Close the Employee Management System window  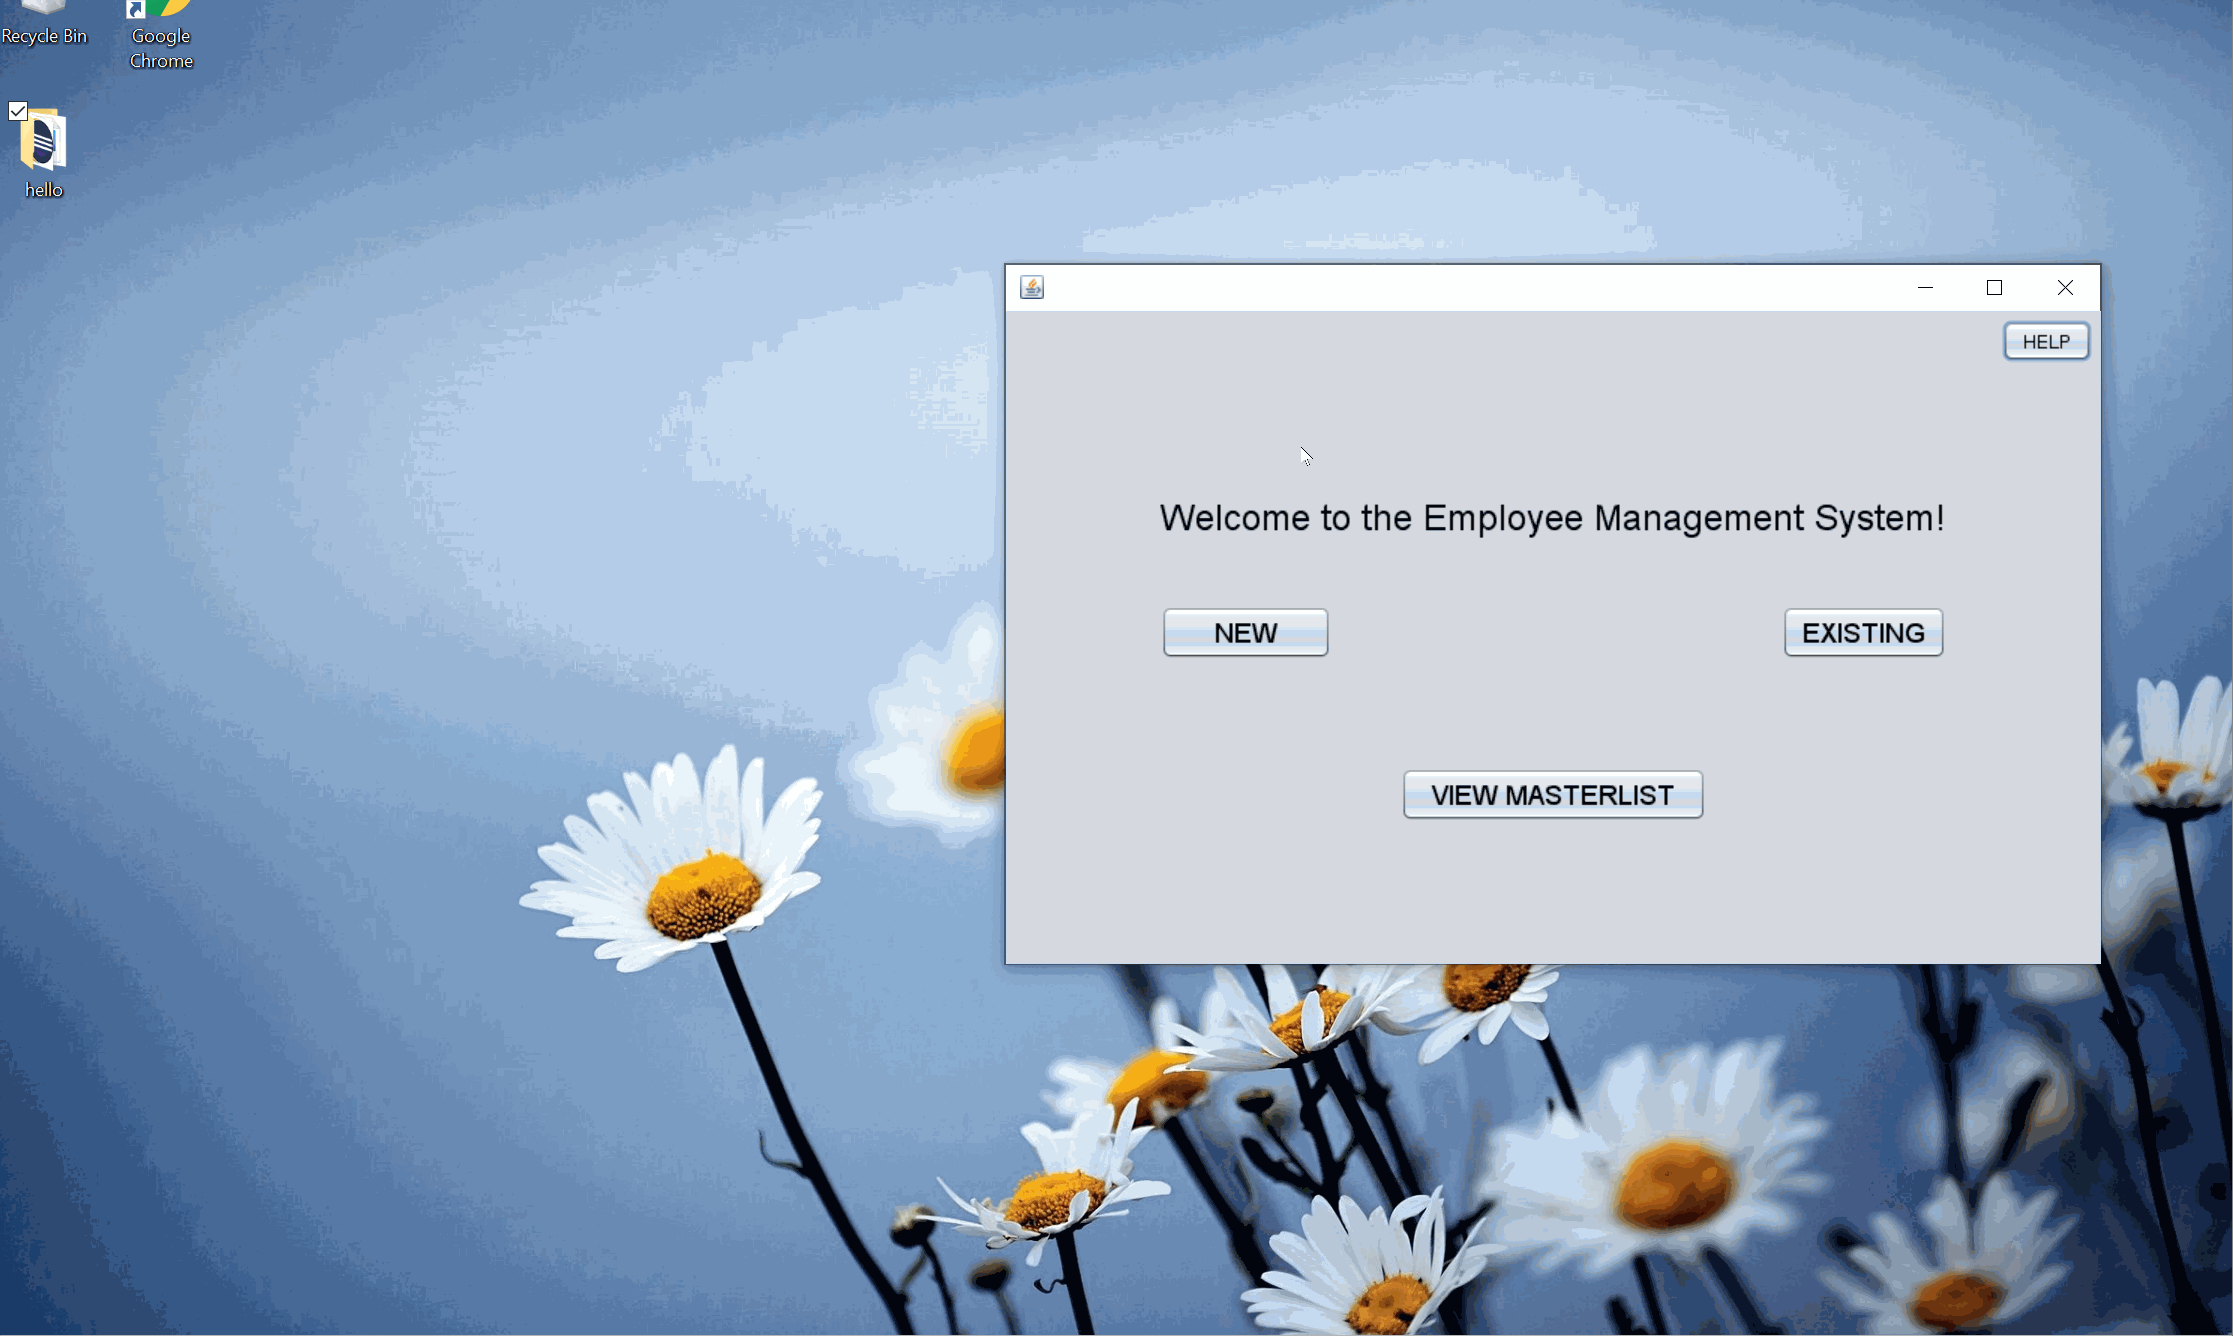(2064, 288)
